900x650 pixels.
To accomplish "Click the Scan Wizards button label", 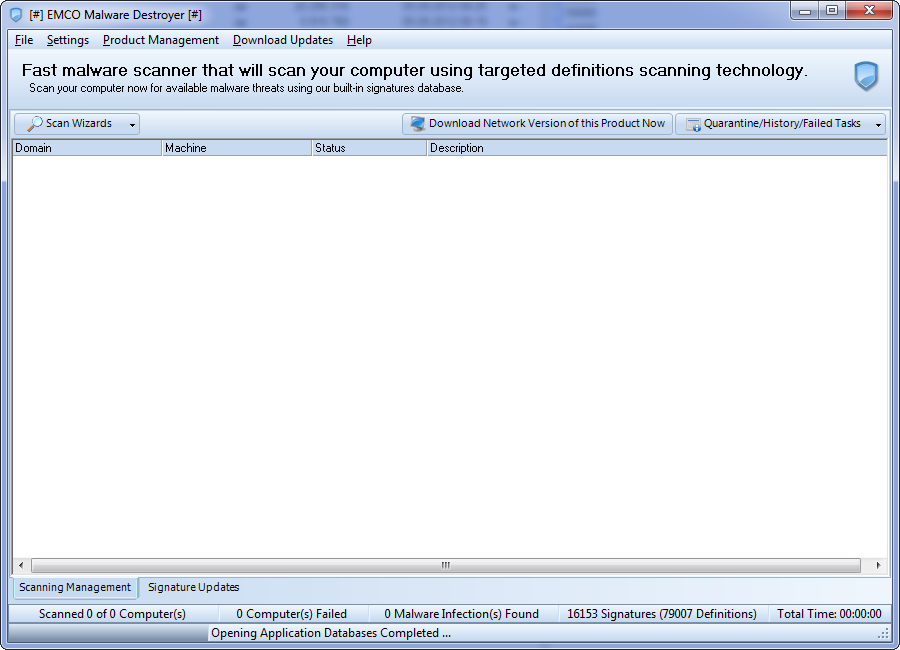I will click(79, 123).
